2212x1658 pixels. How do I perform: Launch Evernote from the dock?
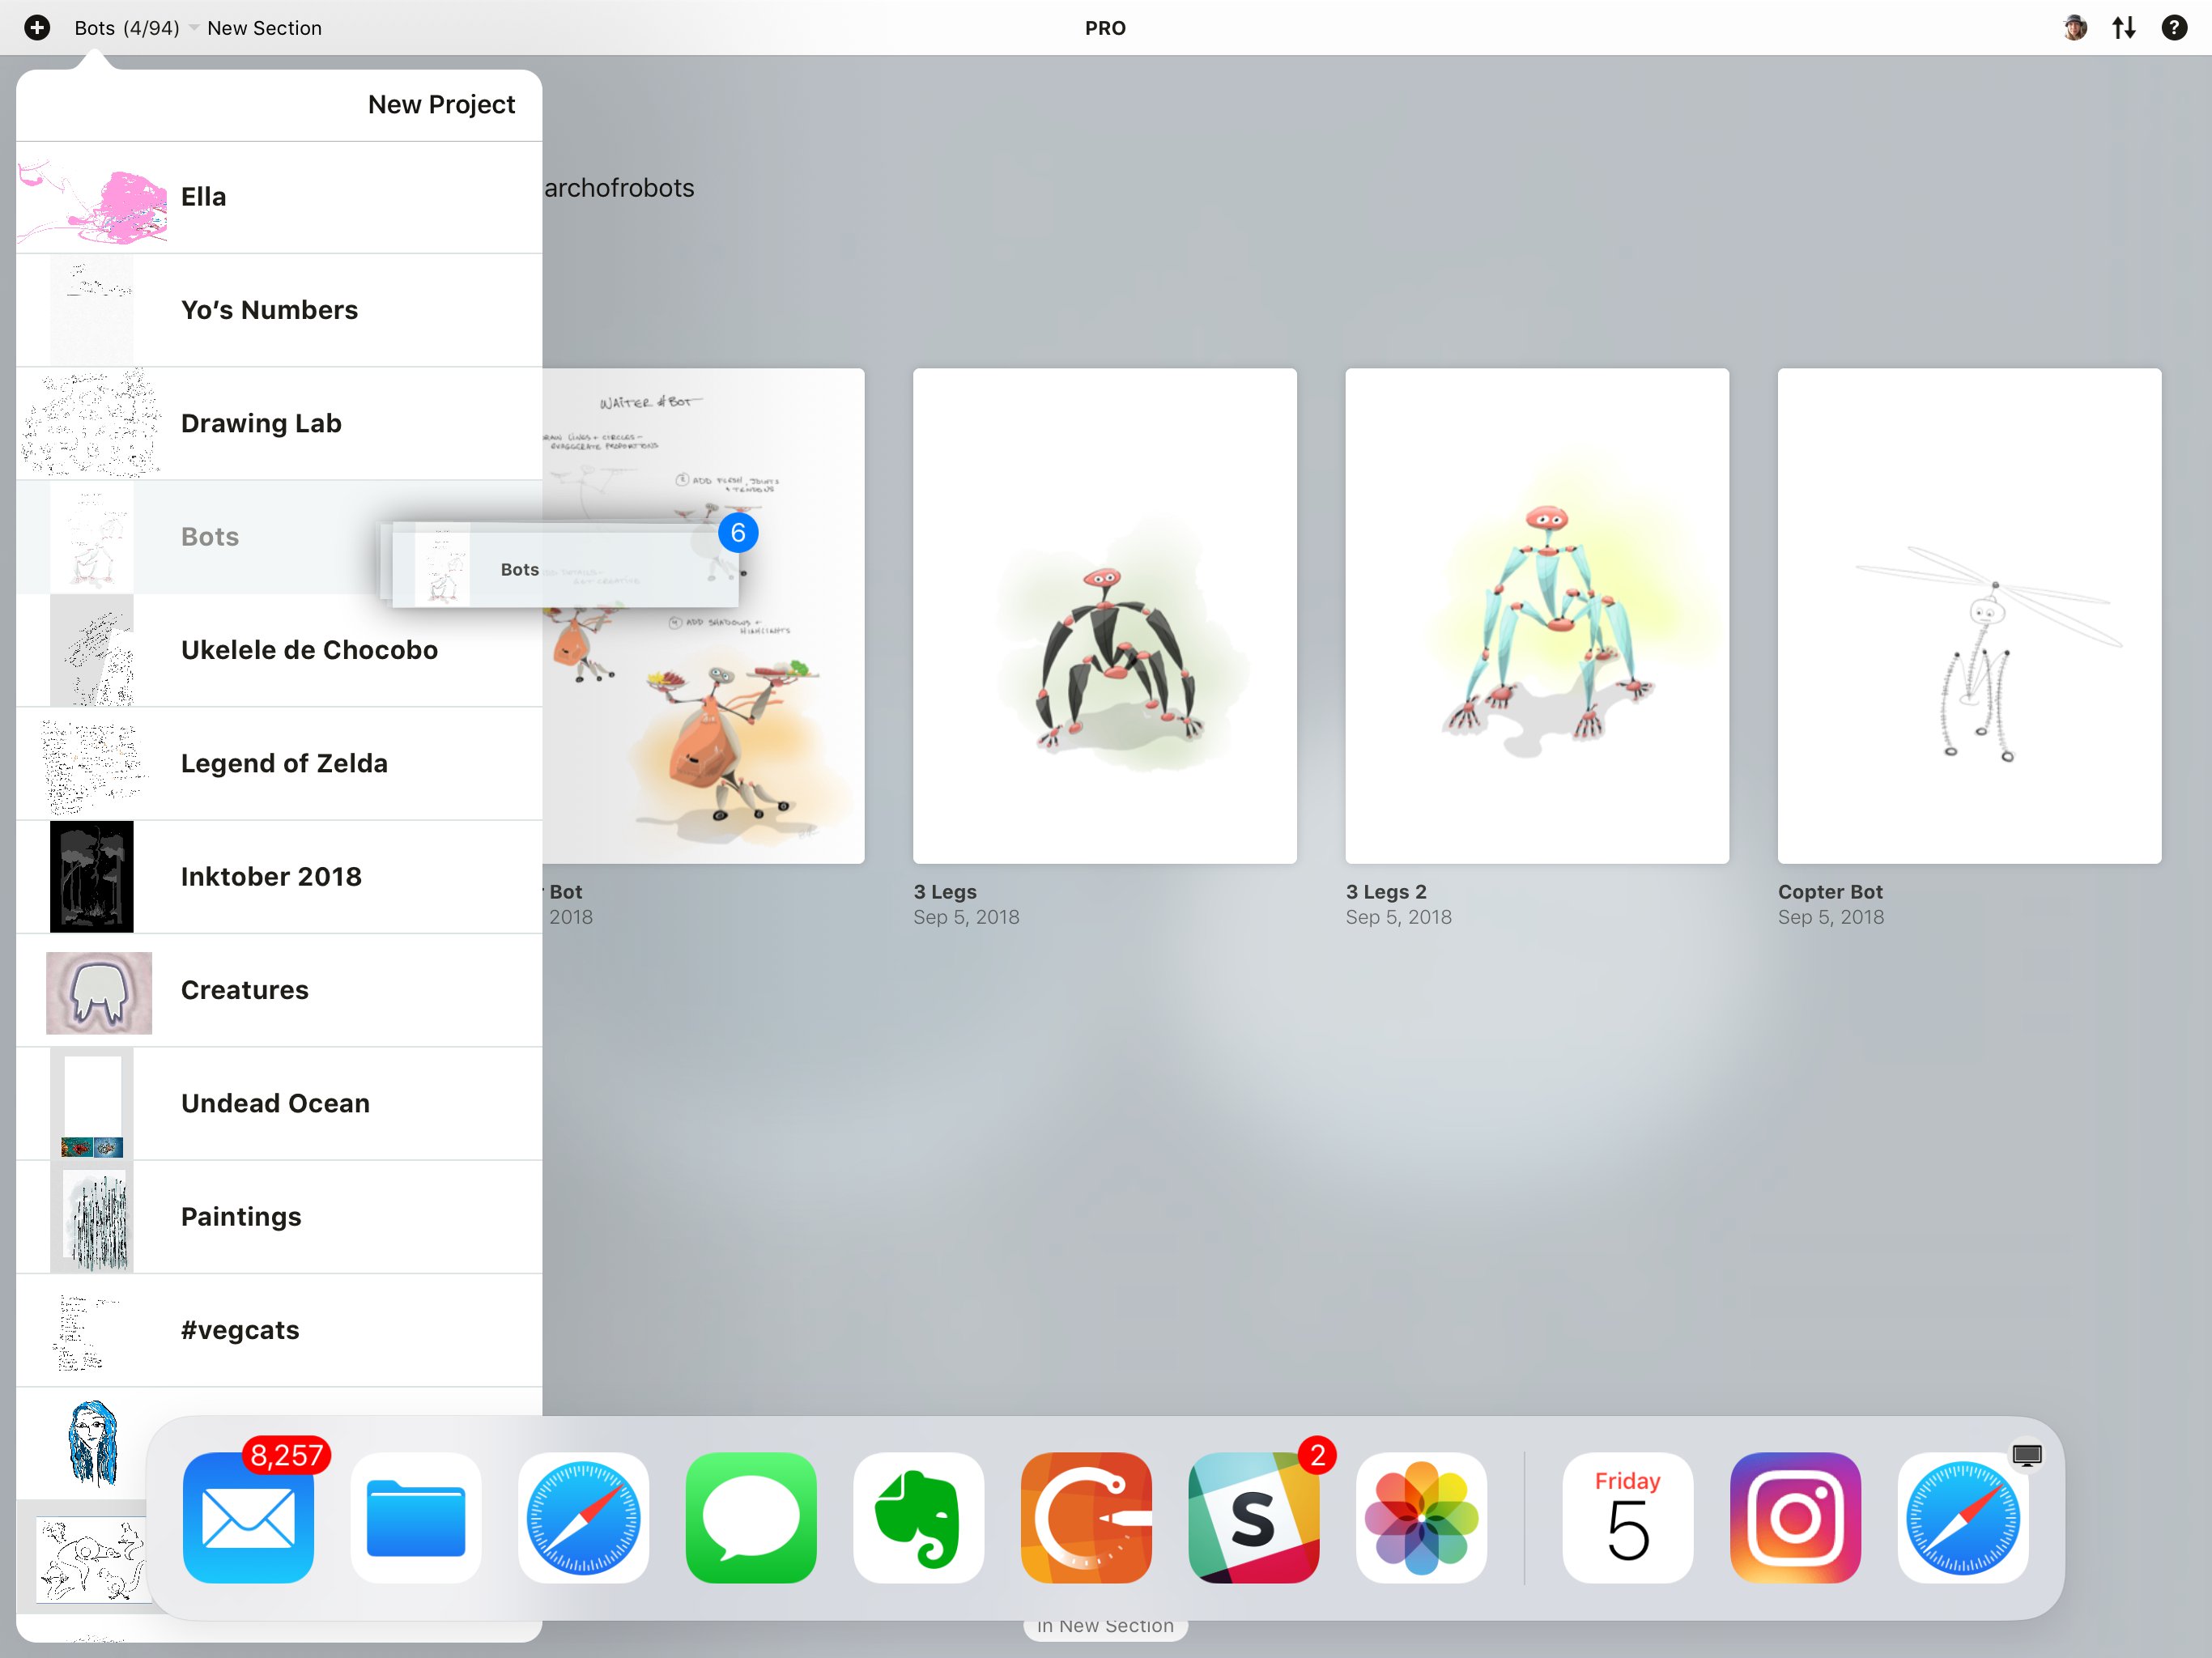[919, 1517]
